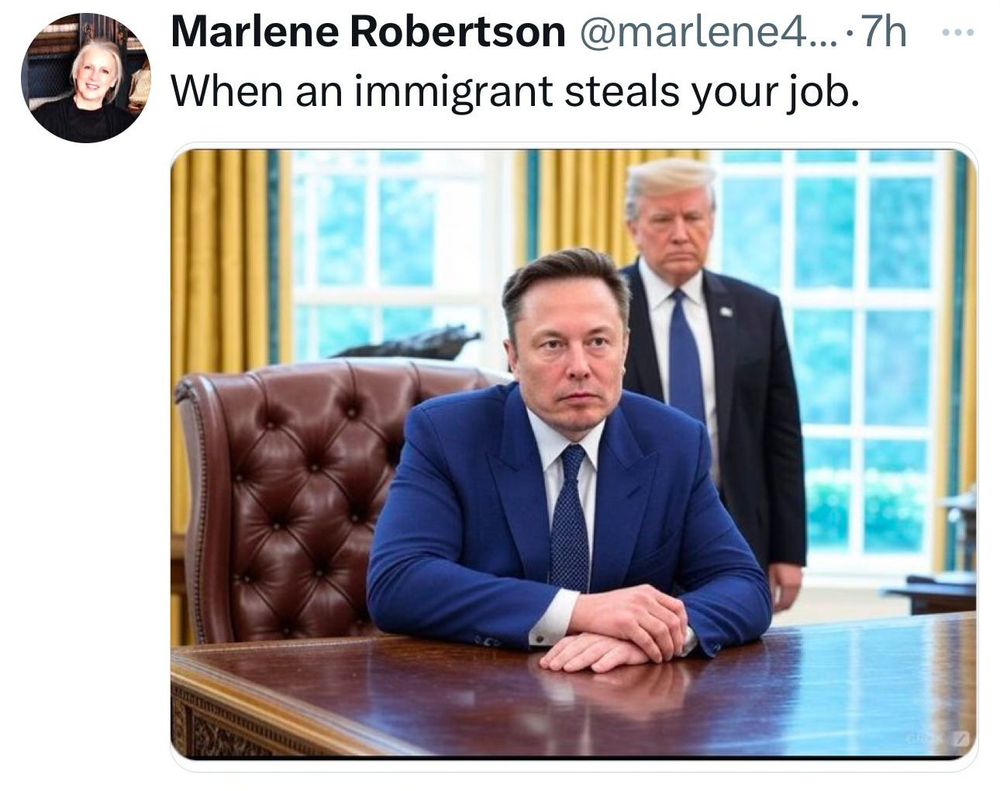This screenshot has height=791, width=1000.
Task: Select the Marlene Robertson display name
Action: coord(368,31)
